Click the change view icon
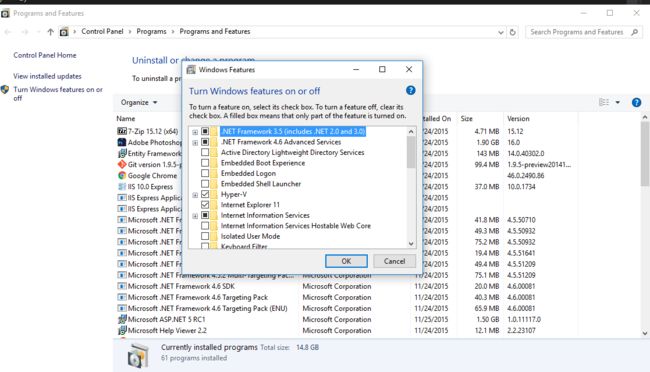650x372 pixels. (x=604, y=102)
